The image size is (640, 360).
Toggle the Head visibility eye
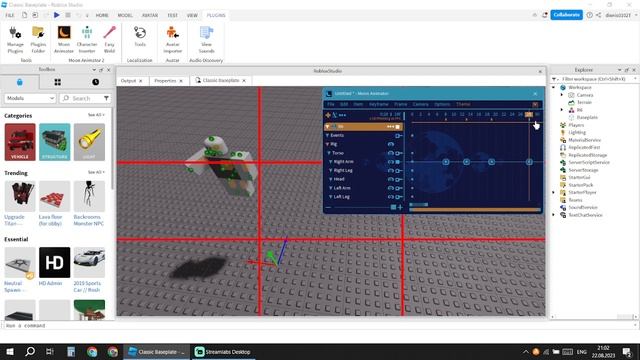pyautogui.click(x=391, y=179)
